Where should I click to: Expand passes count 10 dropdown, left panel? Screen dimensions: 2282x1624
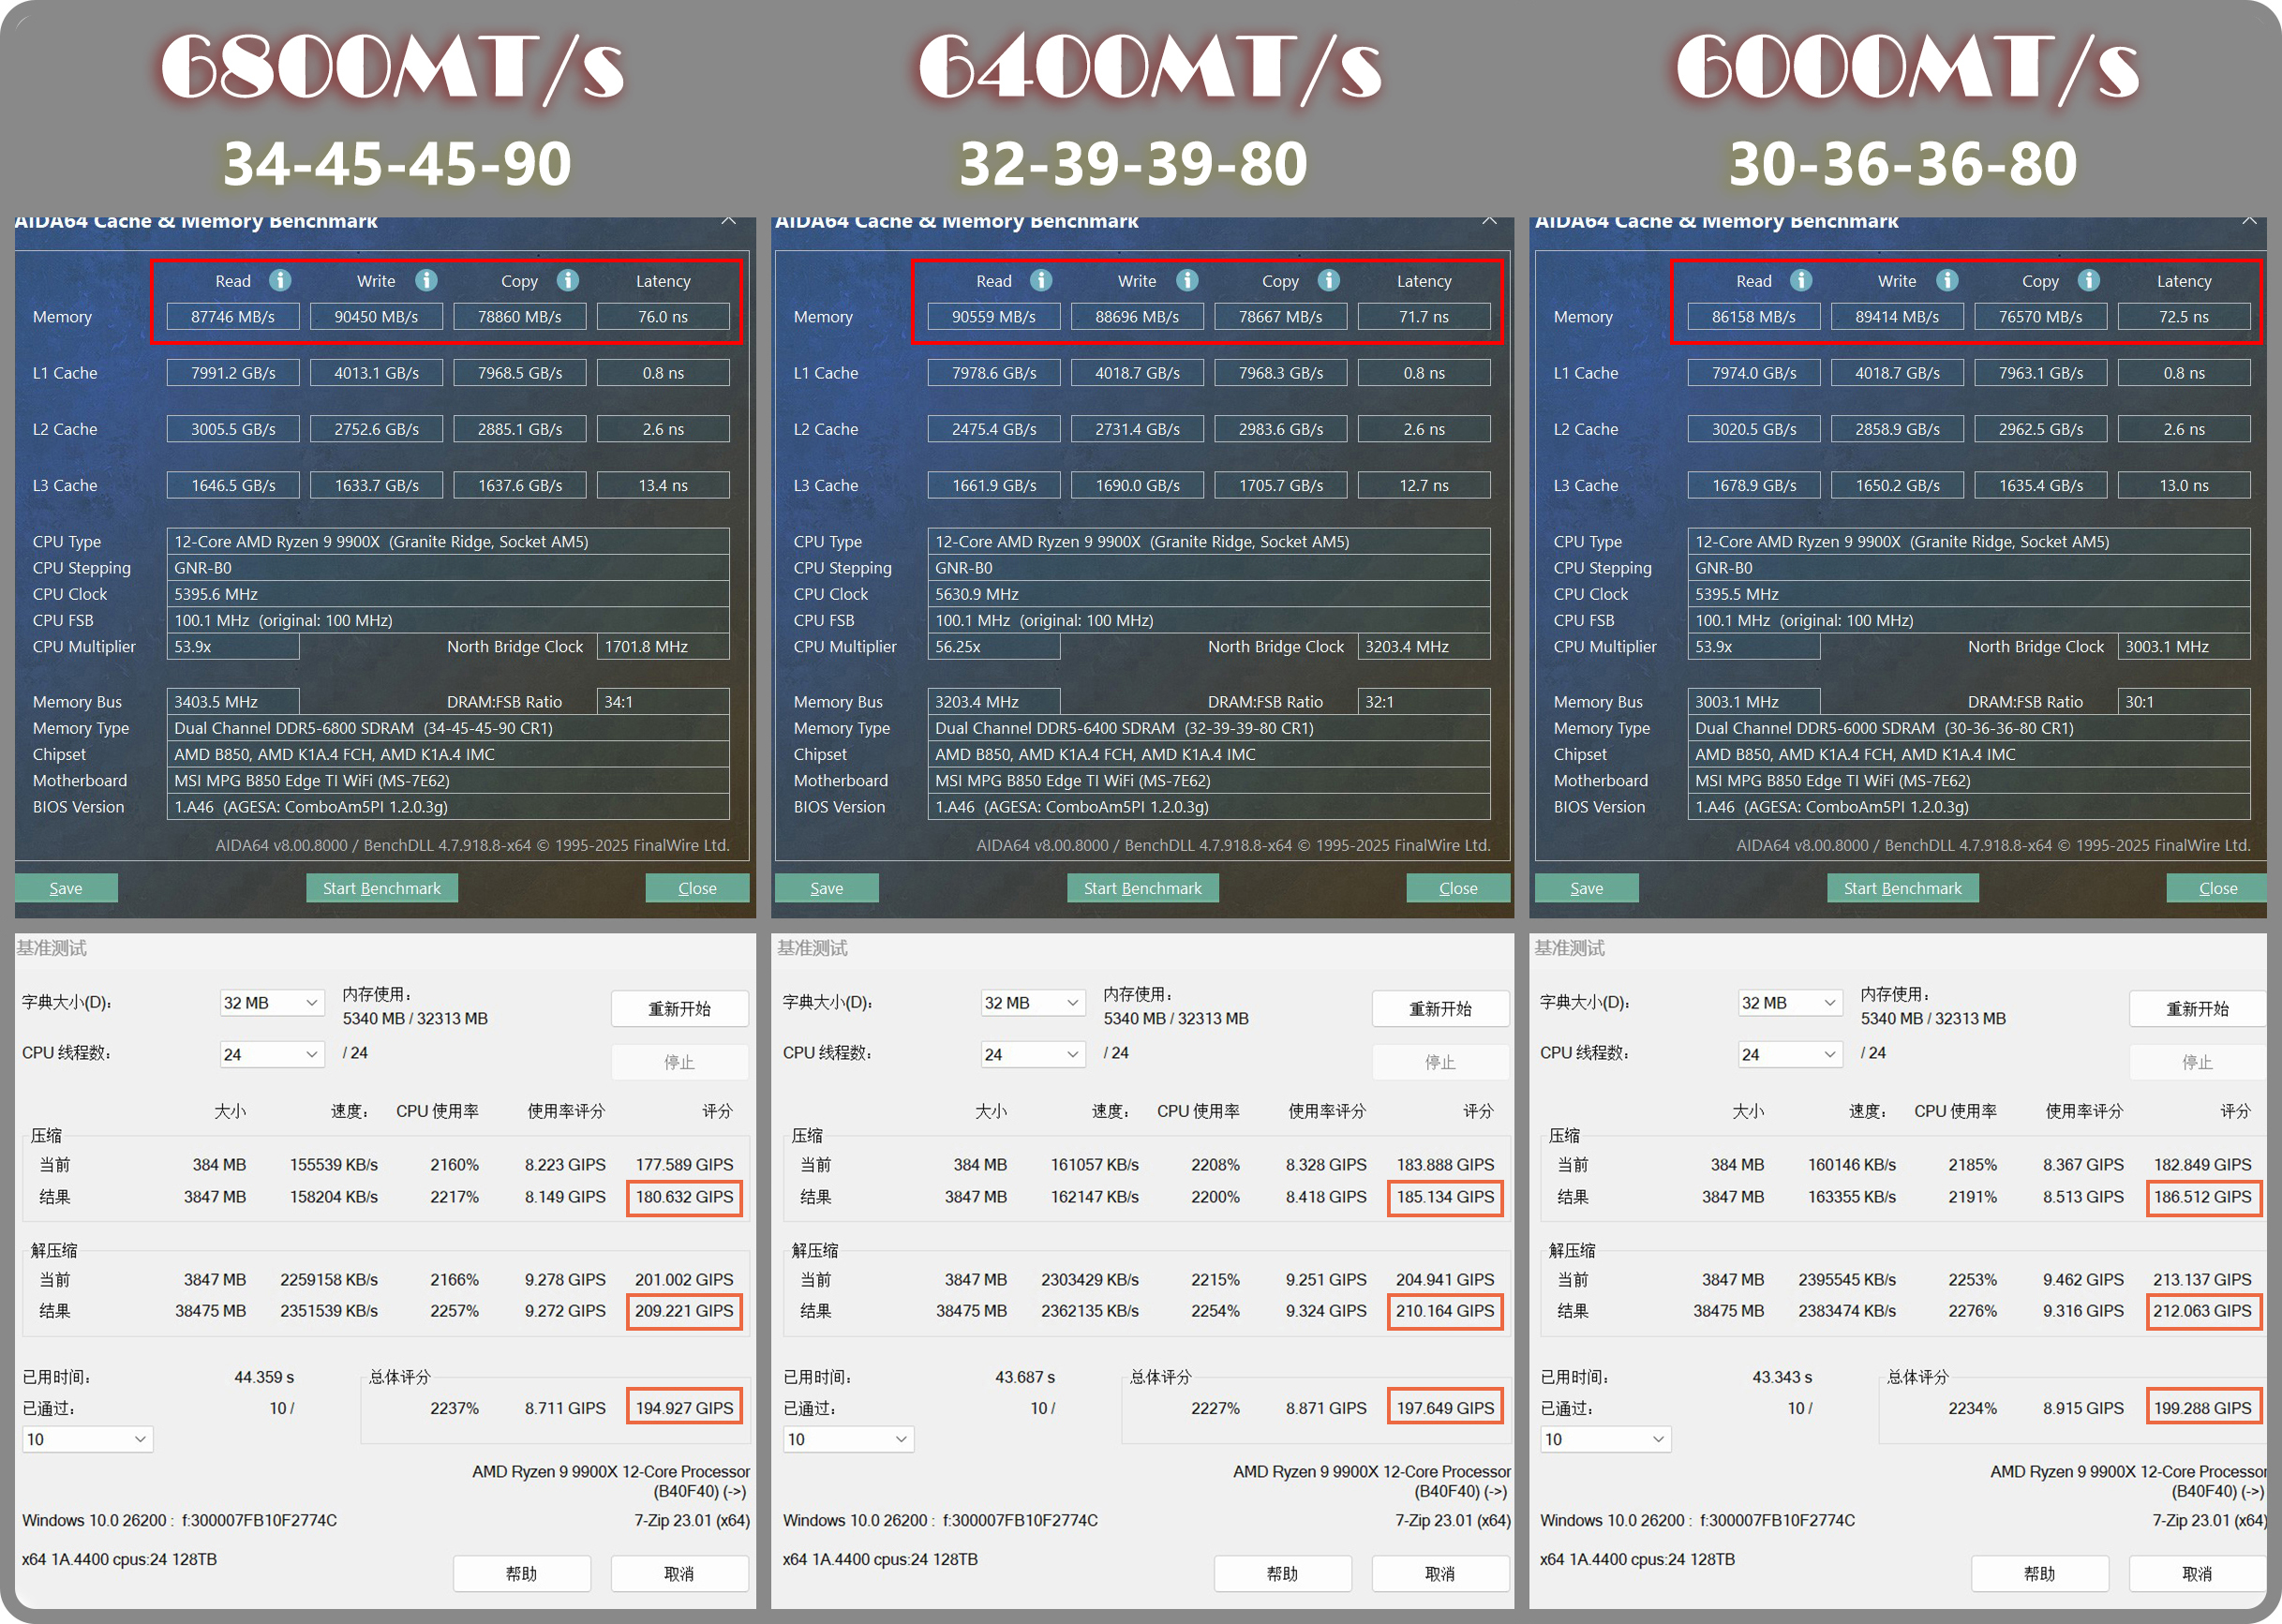point(87,1439)
